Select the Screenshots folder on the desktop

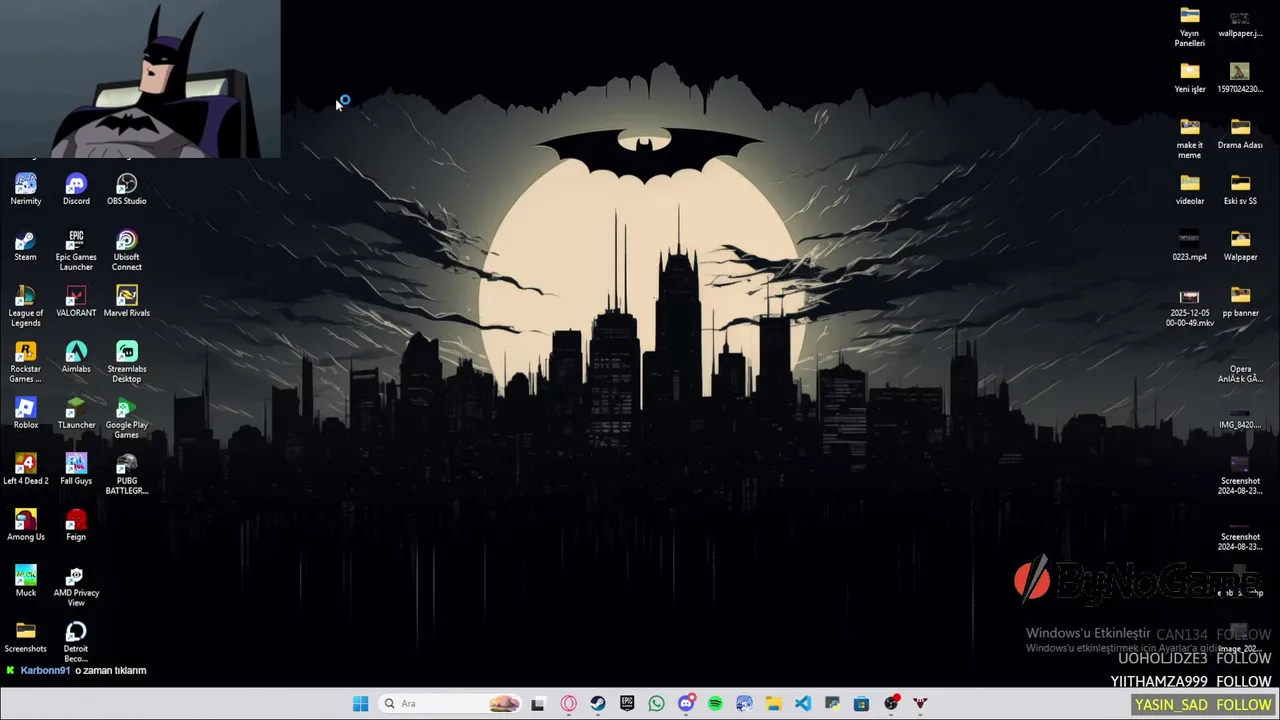(26, 637)
